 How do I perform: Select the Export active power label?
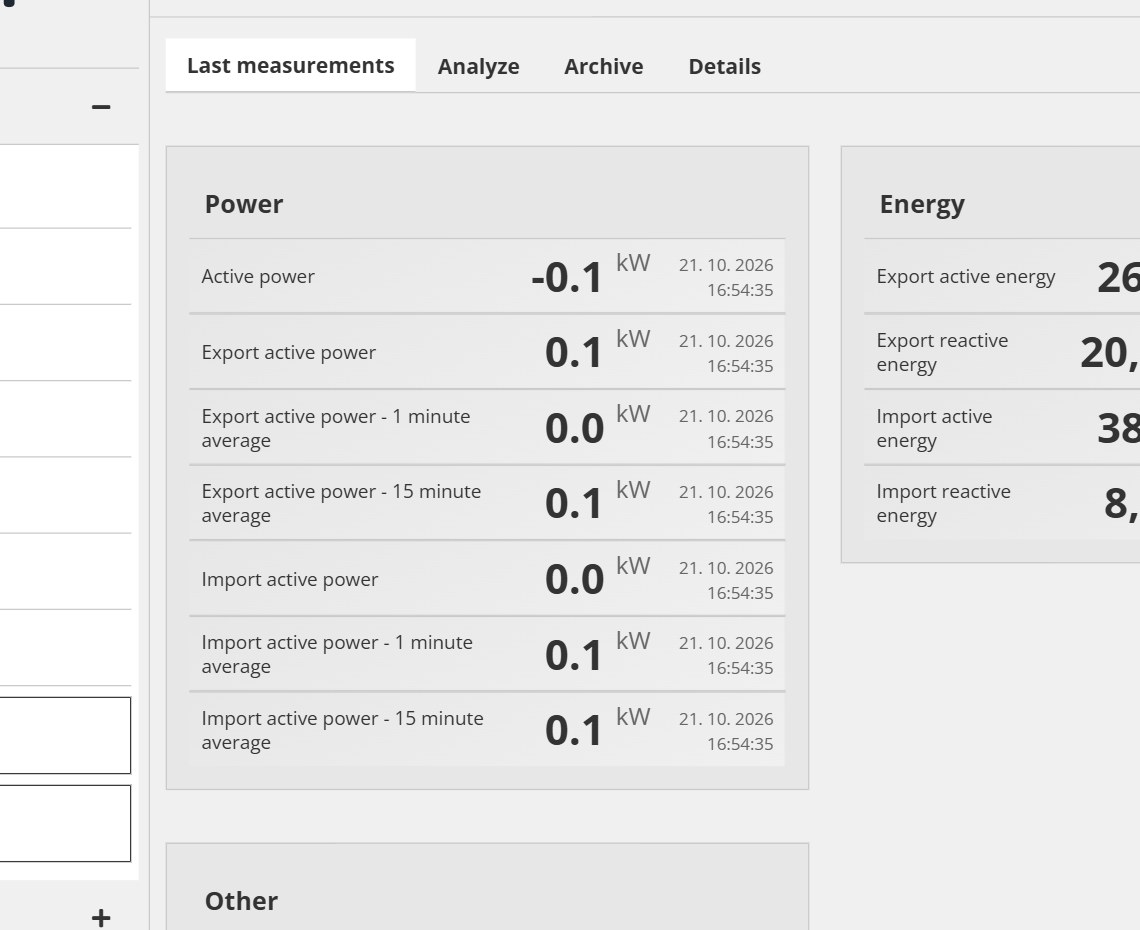click(x=289, y=352)
